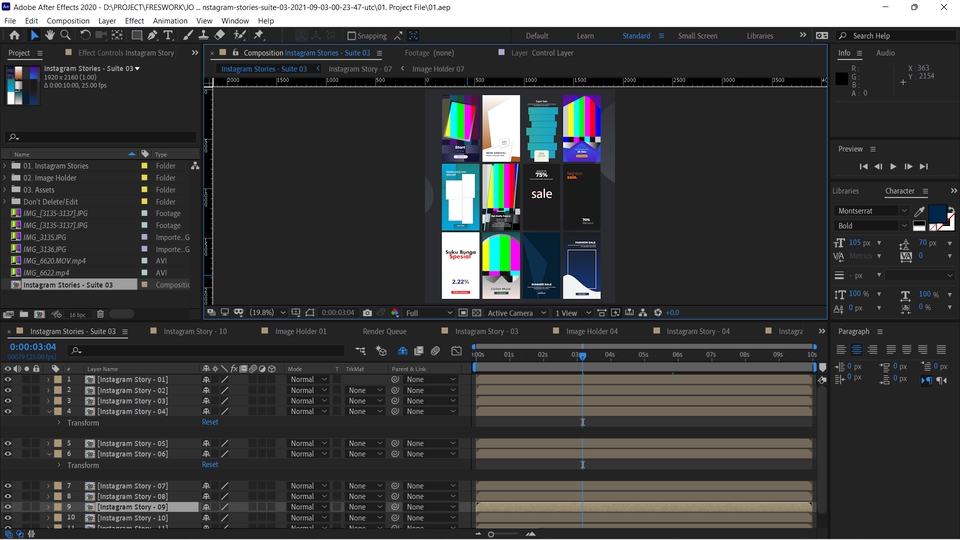Toggle visibility of Instagram Story - 07 layer

pyautogui.click(x=8, y=486)
